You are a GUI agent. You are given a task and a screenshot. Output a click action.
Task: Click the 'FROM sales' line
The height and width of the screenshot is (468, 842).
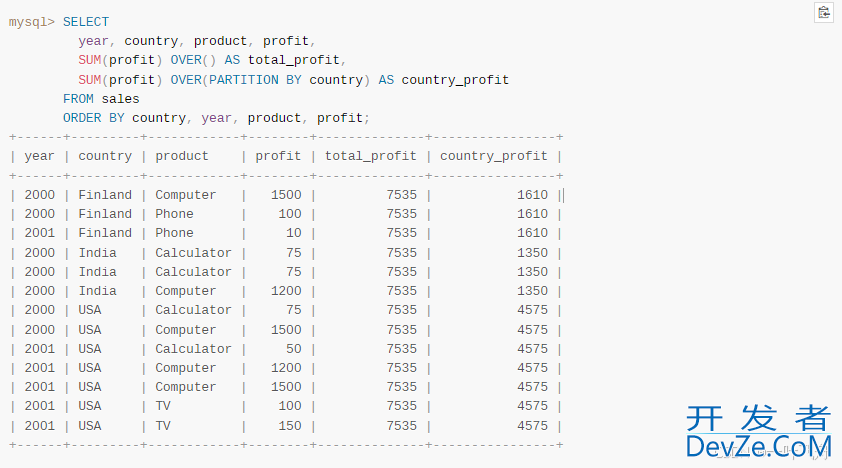pos(101,99)
